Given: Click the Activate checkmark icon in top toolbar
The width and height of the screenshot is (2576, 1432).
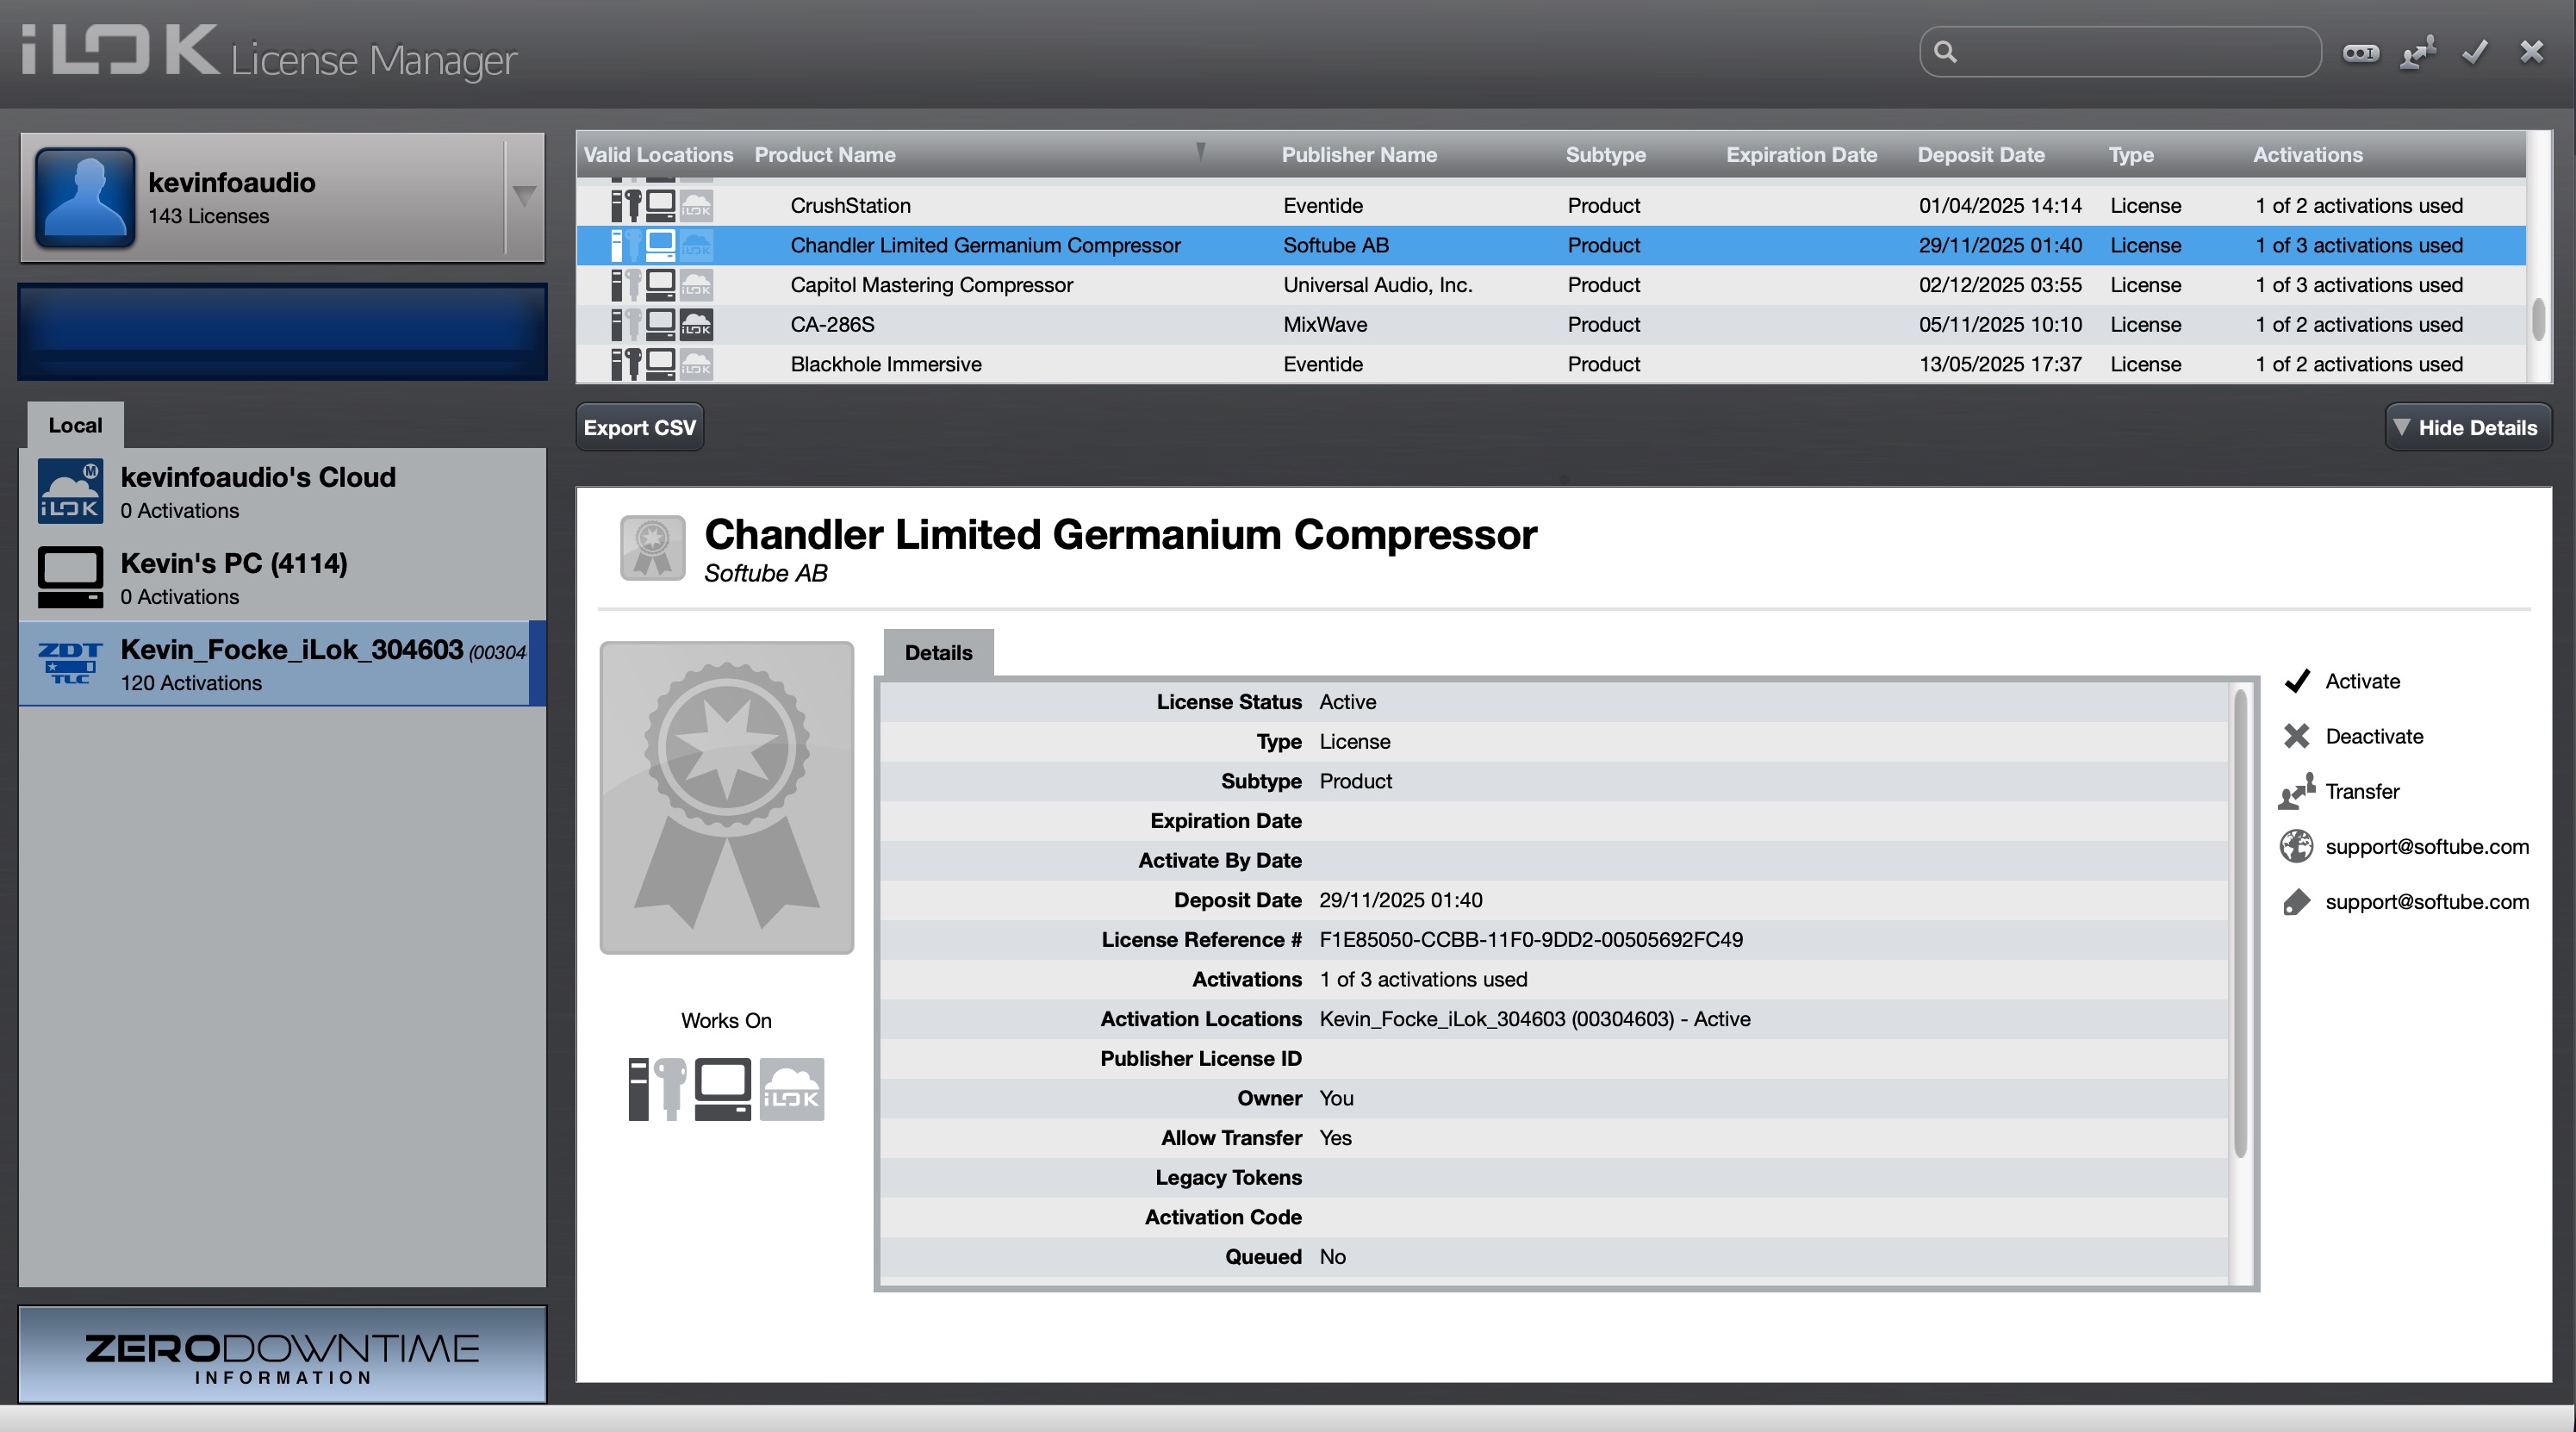Looking at the screenshot, I should (x=2475, y=52).
